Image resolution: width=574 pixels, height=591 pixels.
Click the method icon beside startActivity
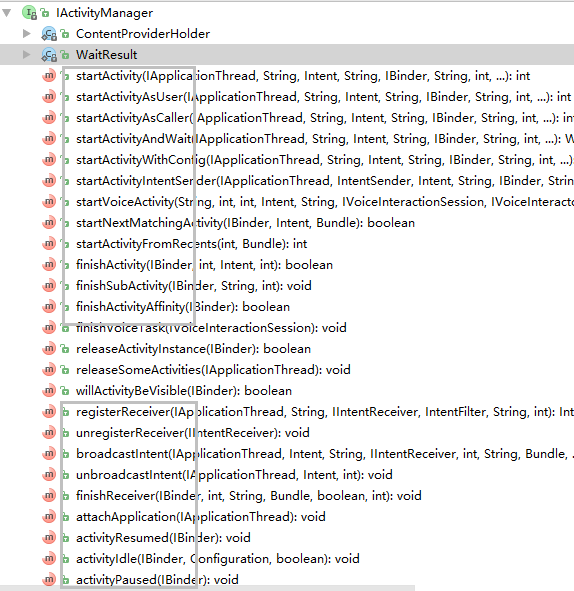49,76
